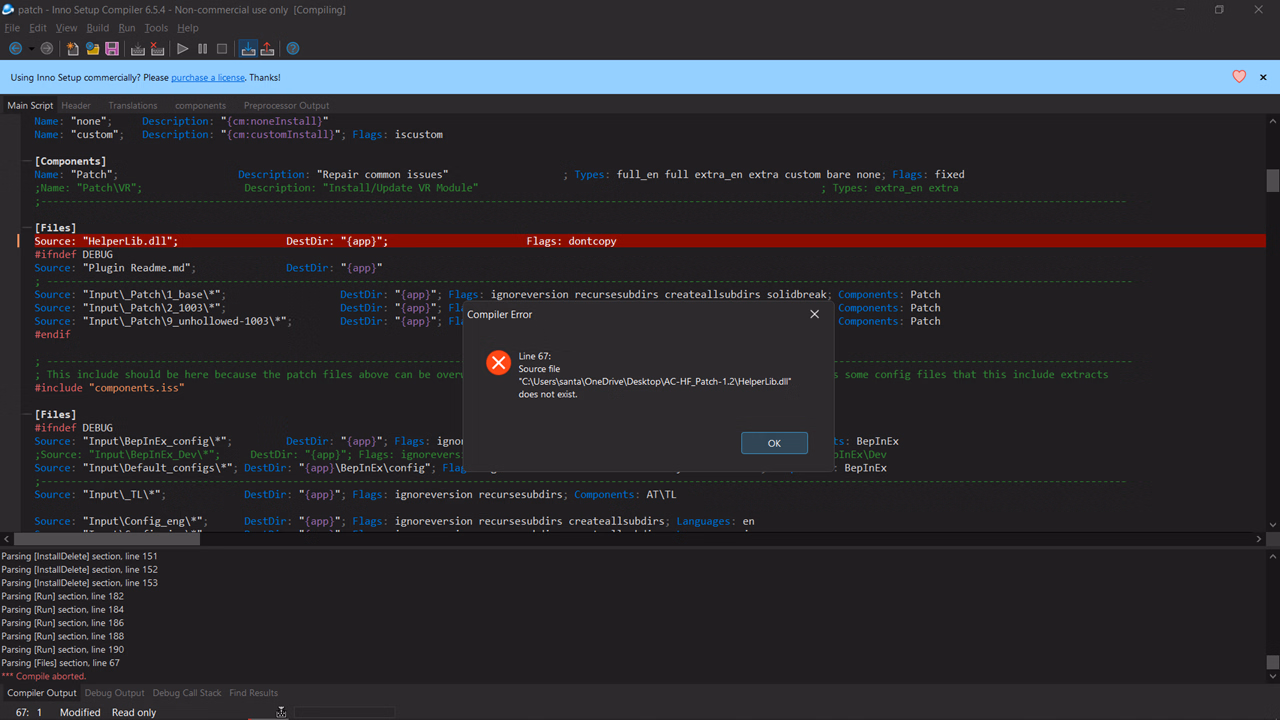The width and height of the screenshot is (1280, 720).
Task: Click the Help question mark icon
Action: coord(293,48)
